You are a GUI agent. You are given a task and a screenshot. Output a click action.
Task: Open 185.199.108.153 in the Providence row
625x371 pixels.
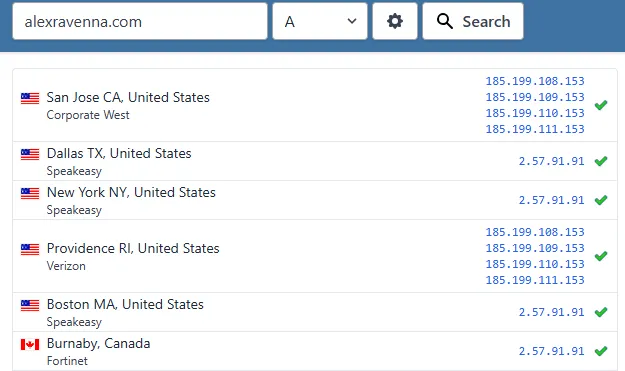[535, 232]
